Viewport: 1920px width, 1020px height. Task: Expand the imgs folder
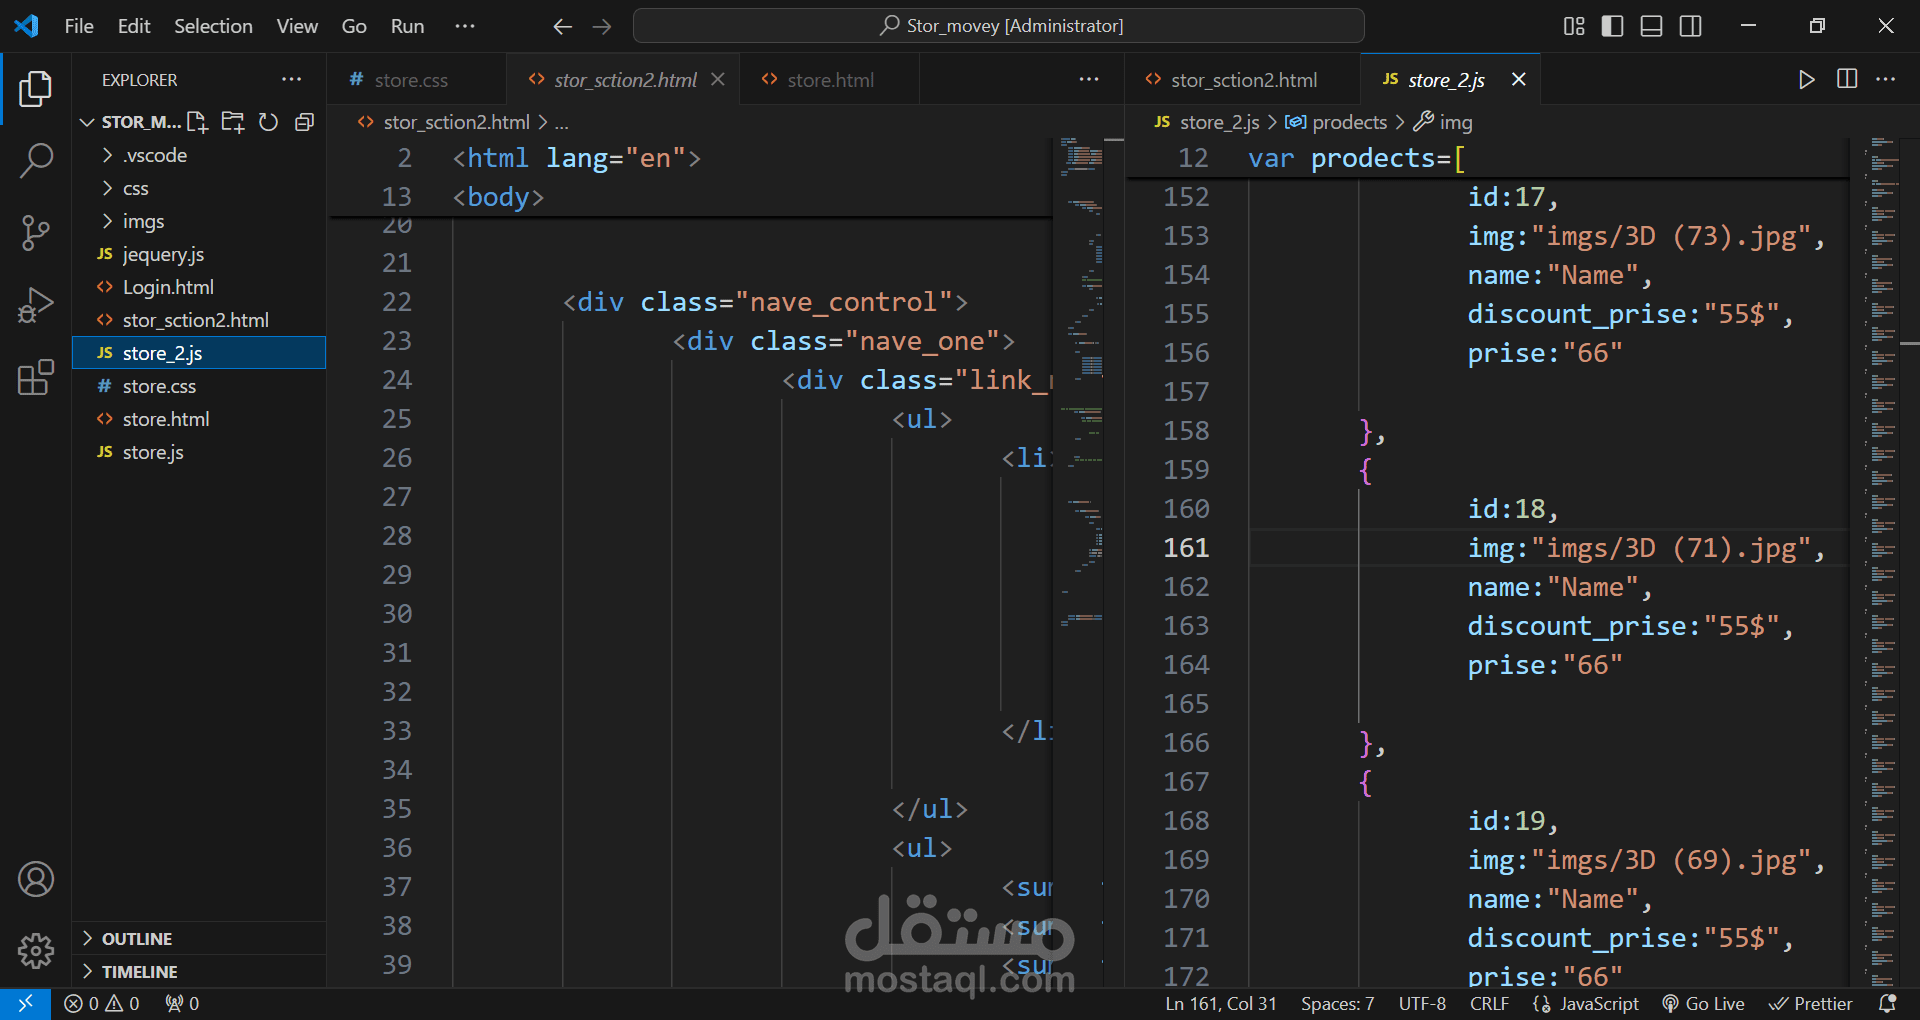pyautogui.click(x=199, y=221)
